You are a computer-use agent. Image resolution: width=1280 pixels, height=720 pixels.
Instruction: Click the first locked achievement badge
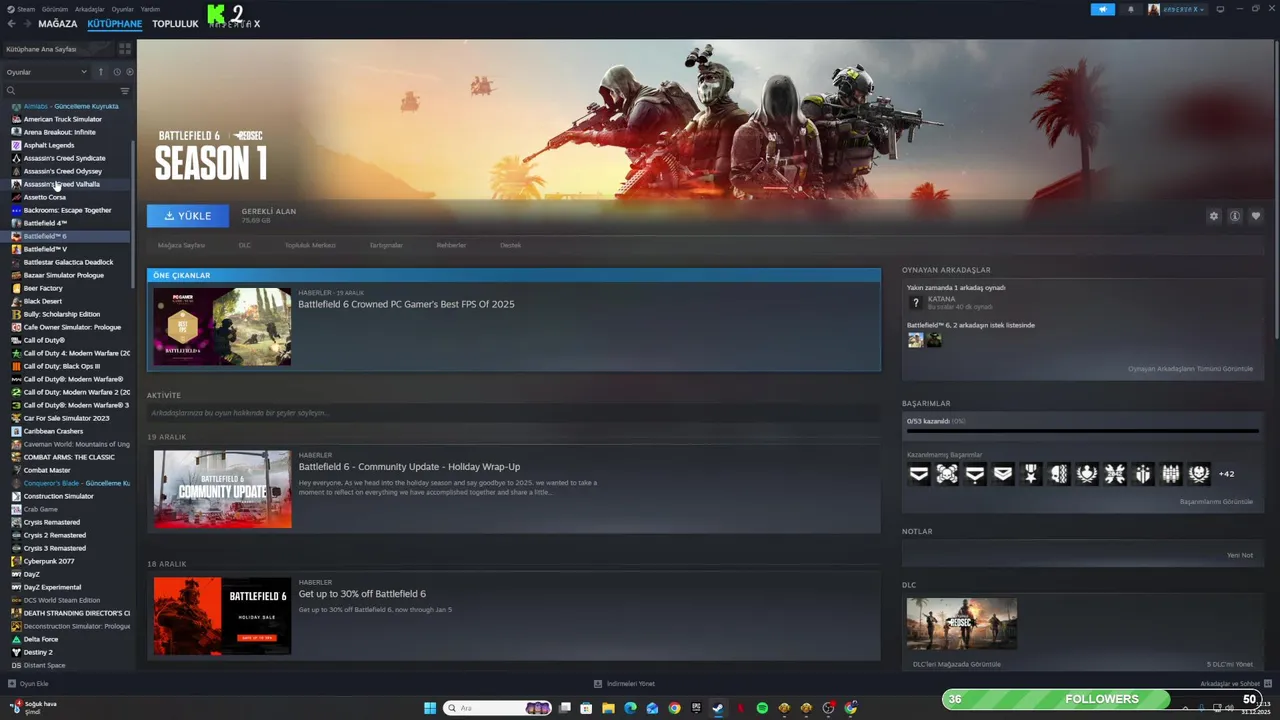(x=918, y=474)
